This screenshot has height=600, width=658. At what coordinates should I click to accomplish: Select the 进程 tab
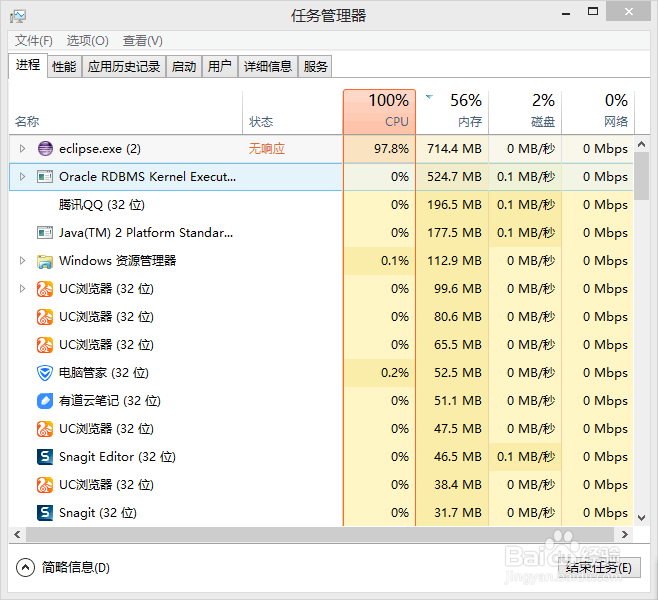coord(28,65)
